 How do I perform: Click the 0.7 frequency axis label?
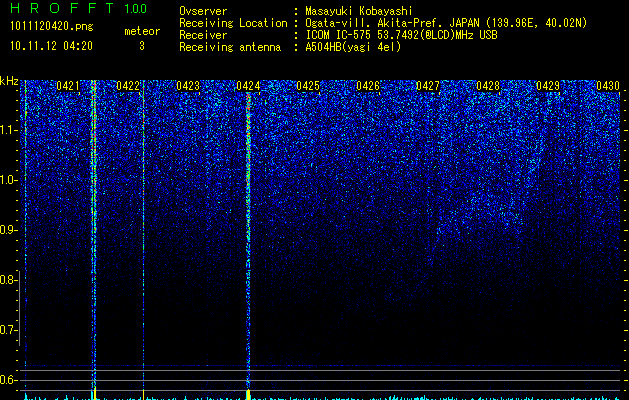coord(8,330)
